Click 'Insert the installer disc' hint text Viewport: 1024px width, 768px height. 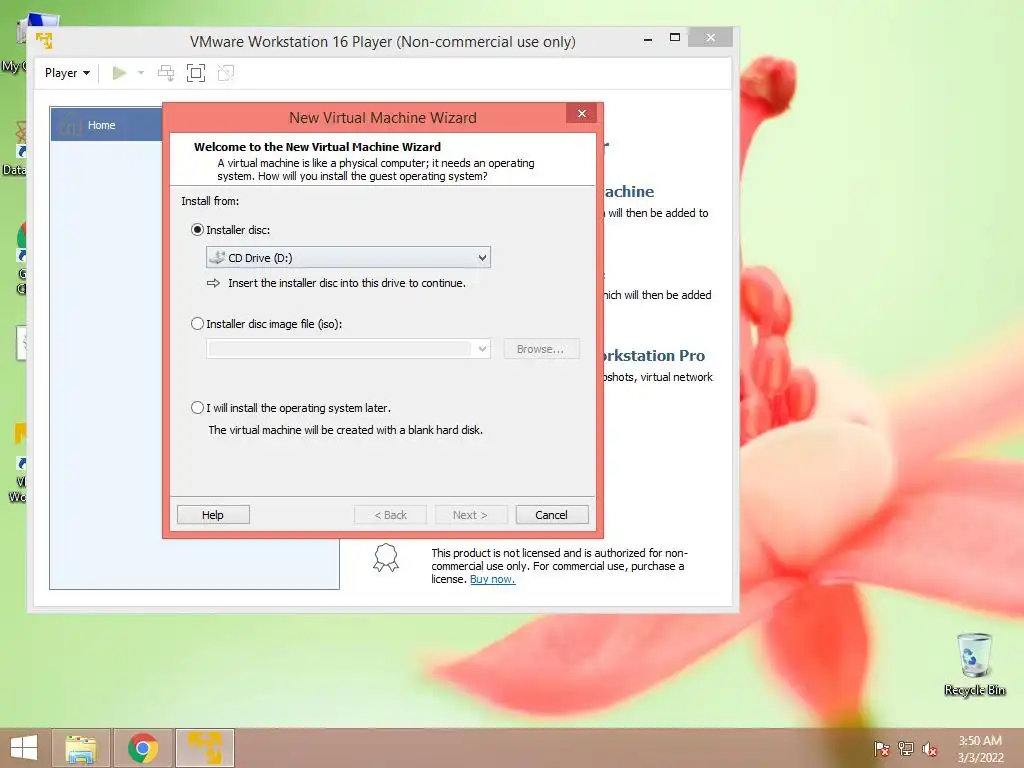(347, 283)
